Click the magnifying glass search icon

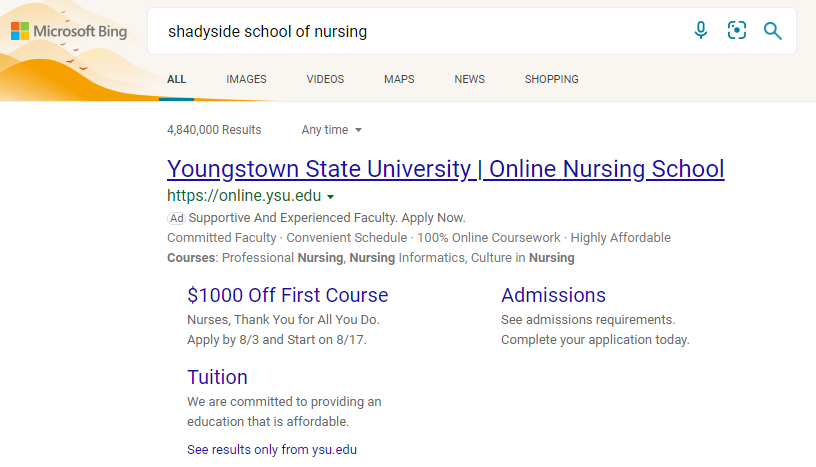click(x=773, y=31)
